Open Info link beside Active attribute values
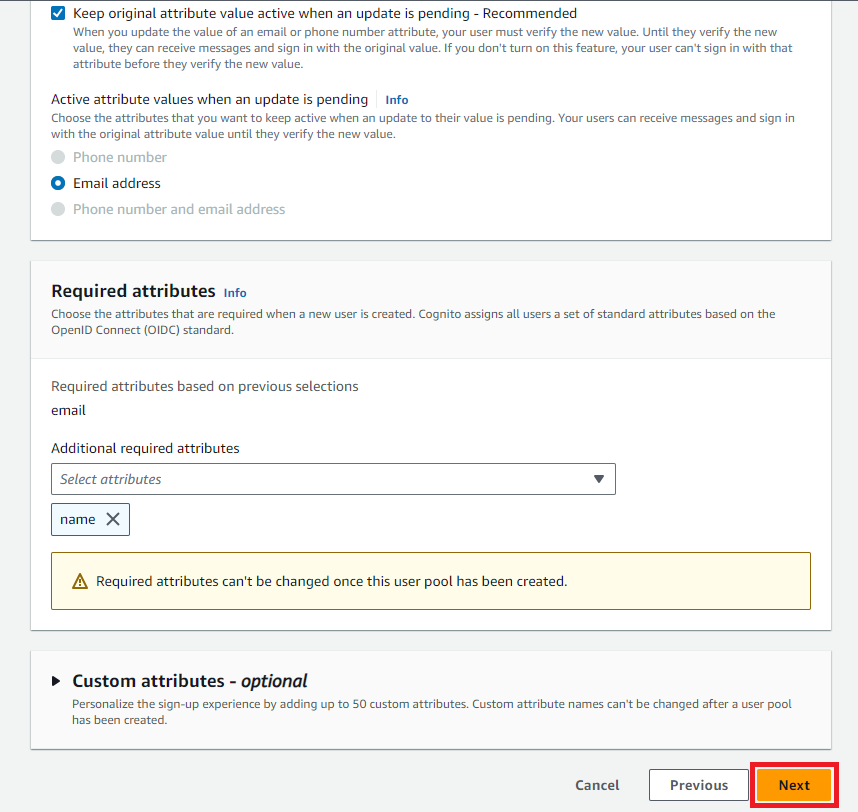The image size is (858, 812). (x=396, y=99)
